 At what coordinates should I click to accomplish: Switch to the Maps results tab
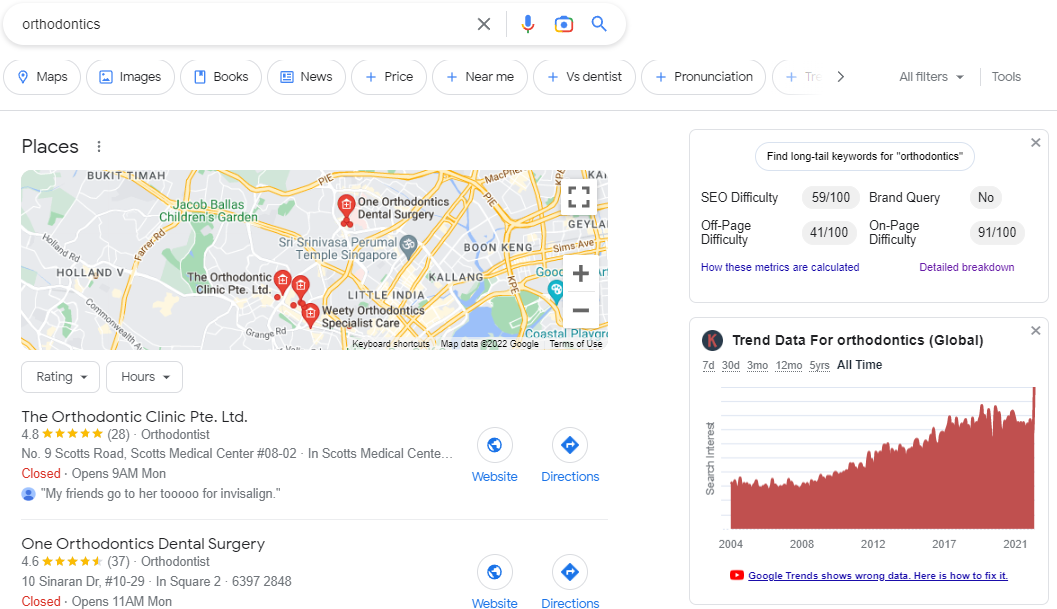click(x=42, y=77)
